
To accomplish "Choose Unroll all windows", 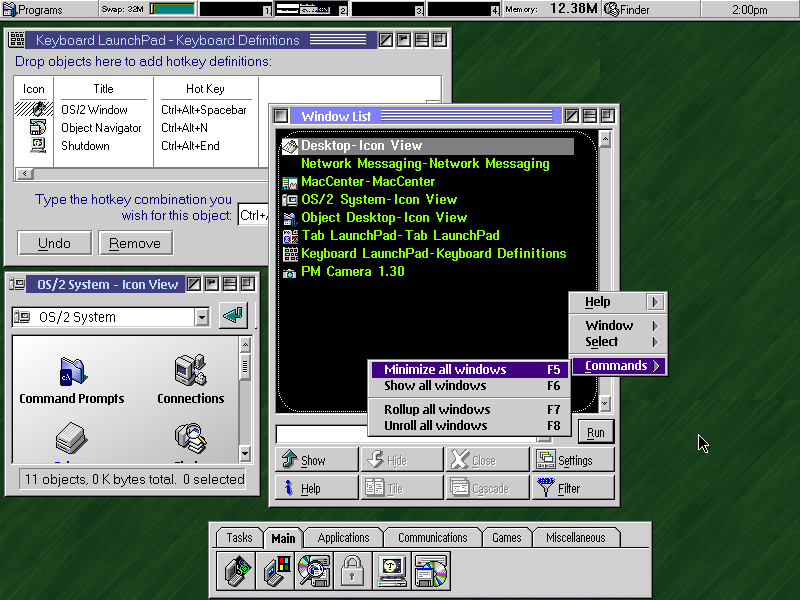I will tap(468, 426).
